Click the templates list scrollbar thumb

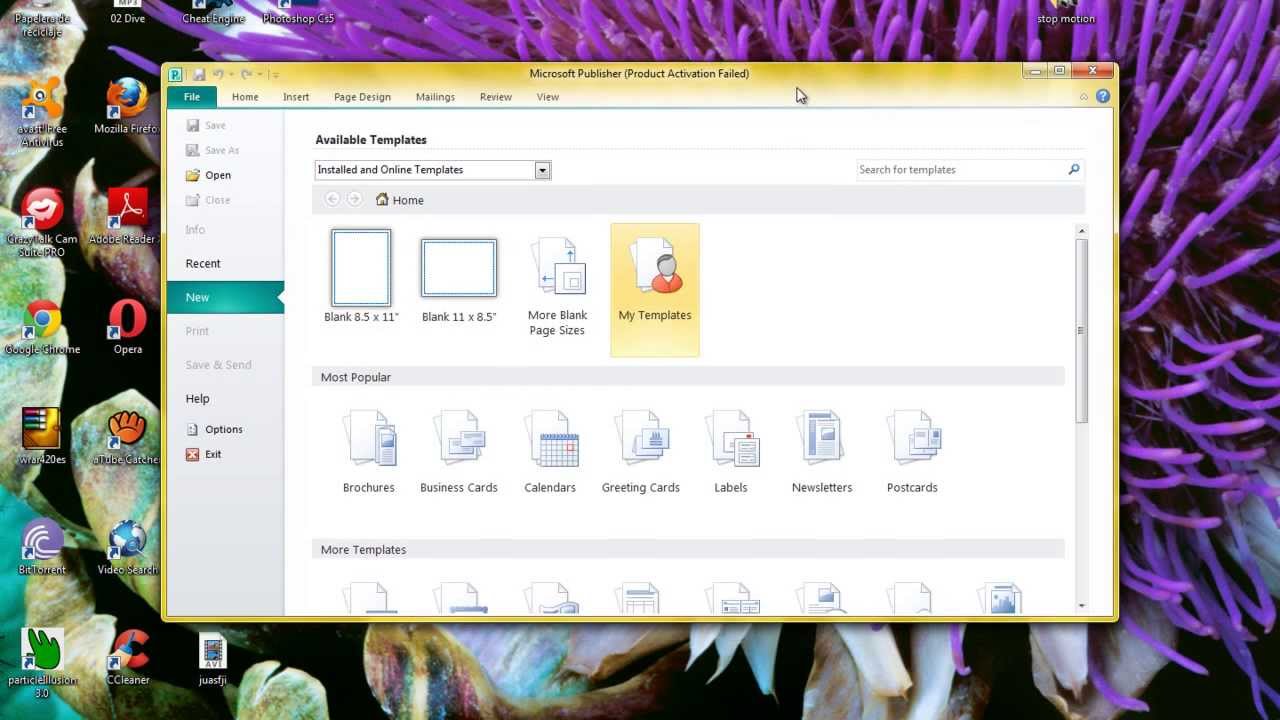(x=1081, y=330)
